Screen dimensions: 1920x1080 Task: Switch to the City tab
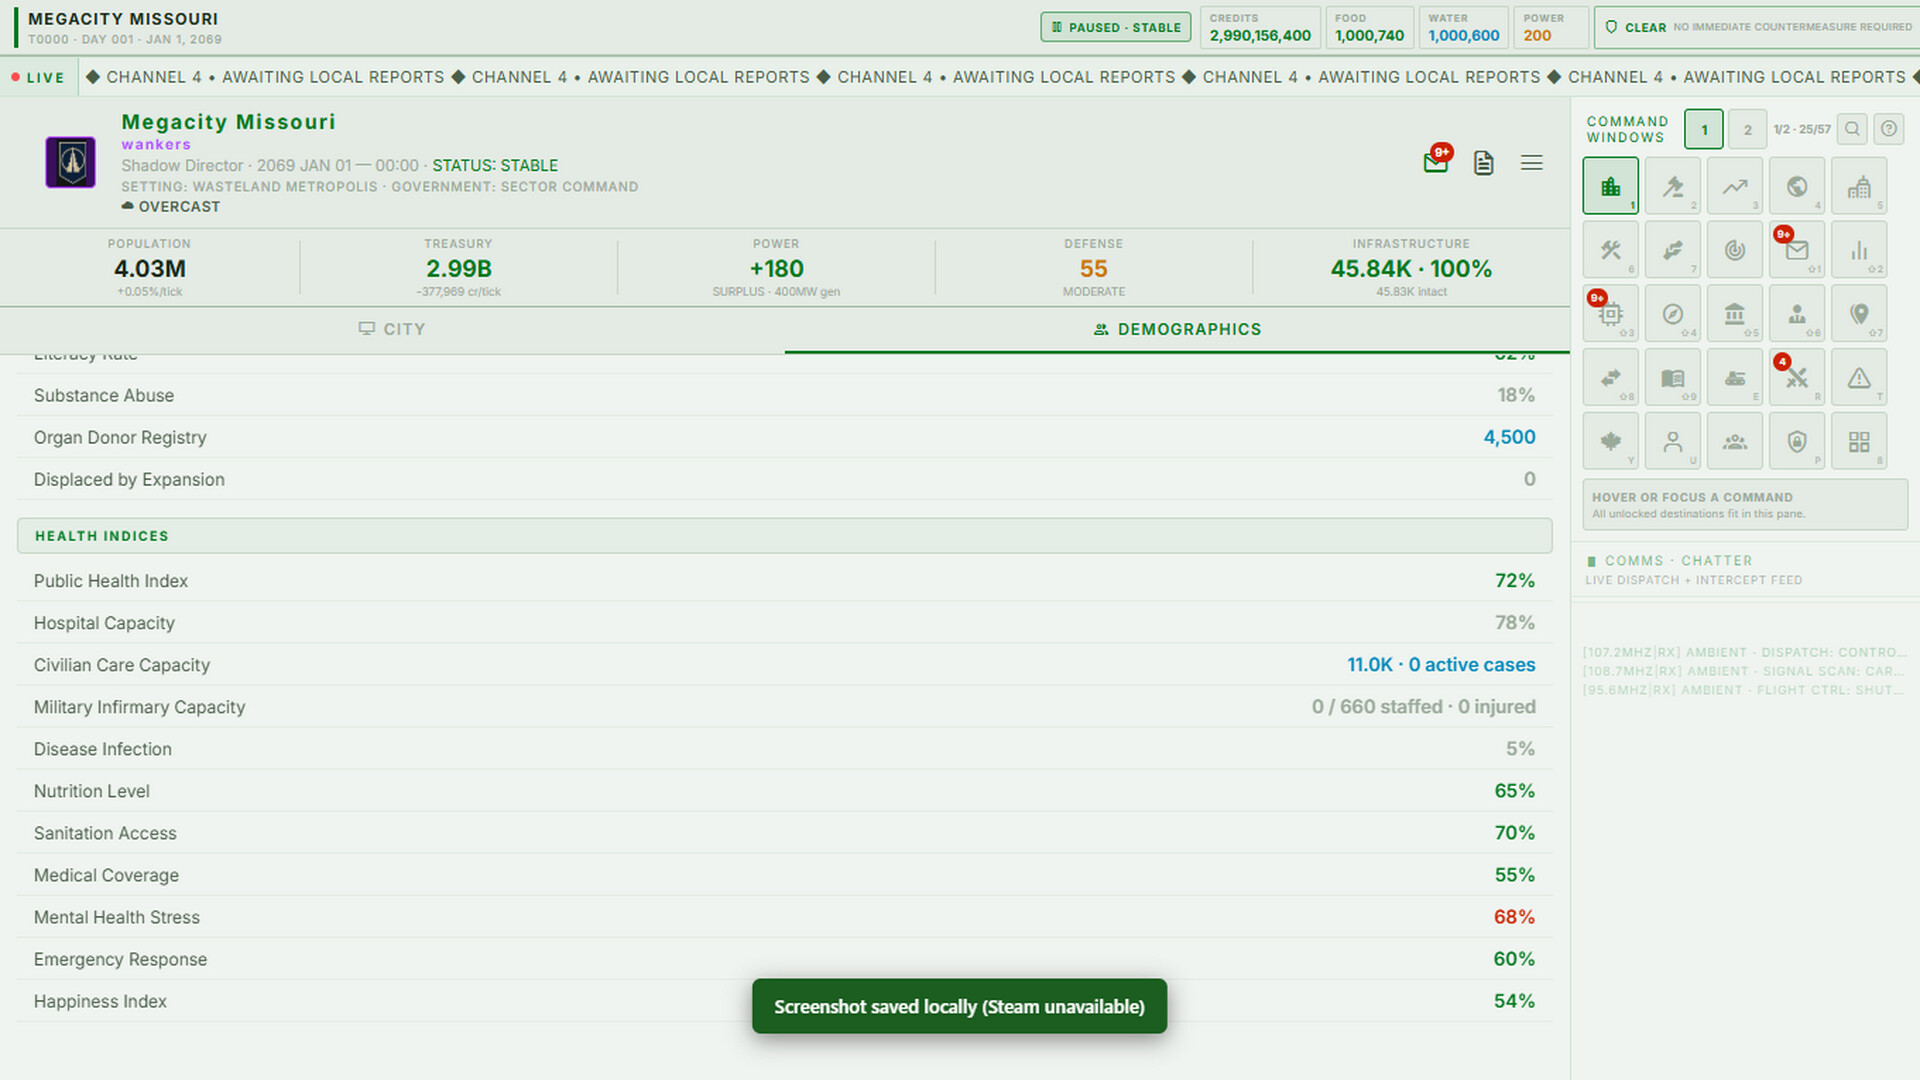point(392,329)
